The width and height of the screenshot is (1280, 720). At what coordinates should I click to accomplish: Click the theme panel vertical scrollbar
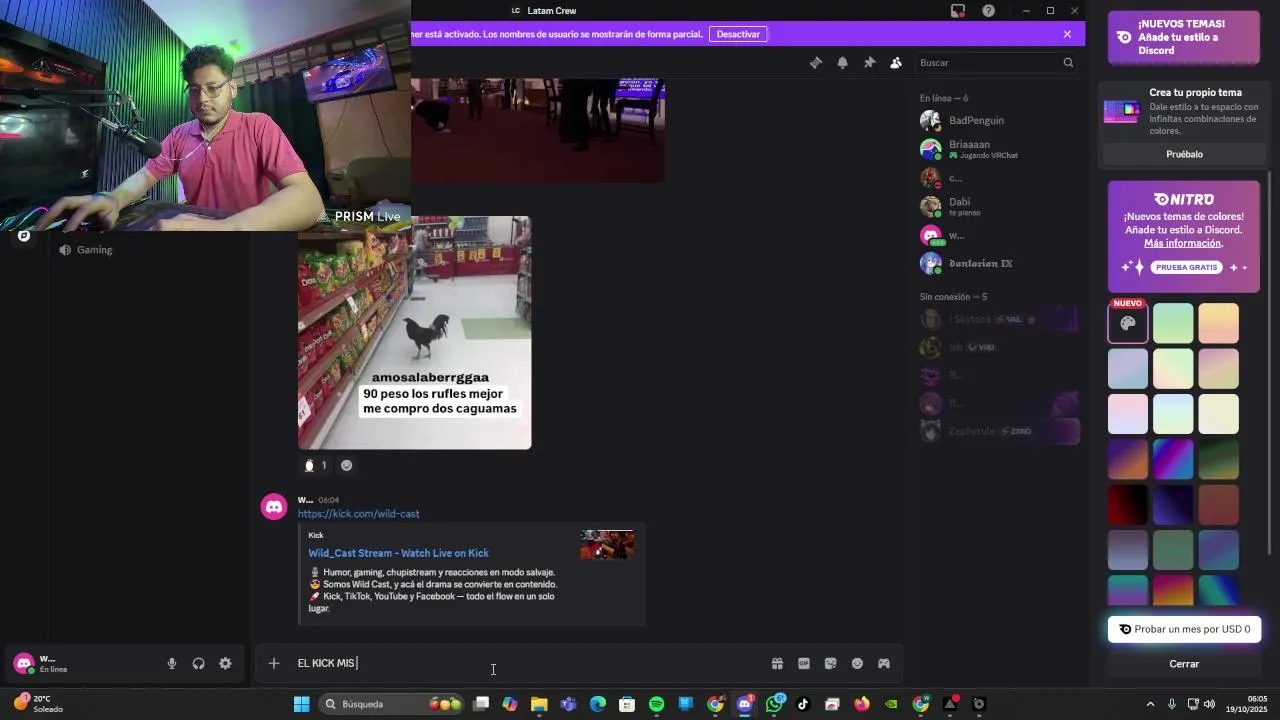[1270, 365]
